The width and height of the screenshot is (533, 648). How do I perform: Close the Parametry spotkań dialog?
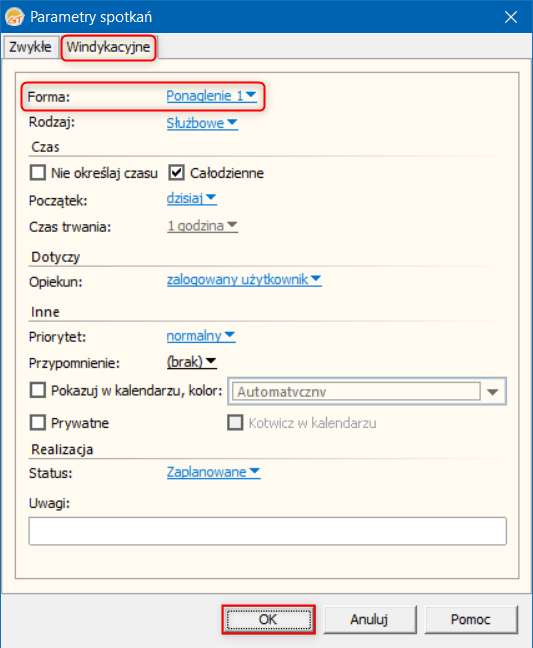tap(511, 17)
